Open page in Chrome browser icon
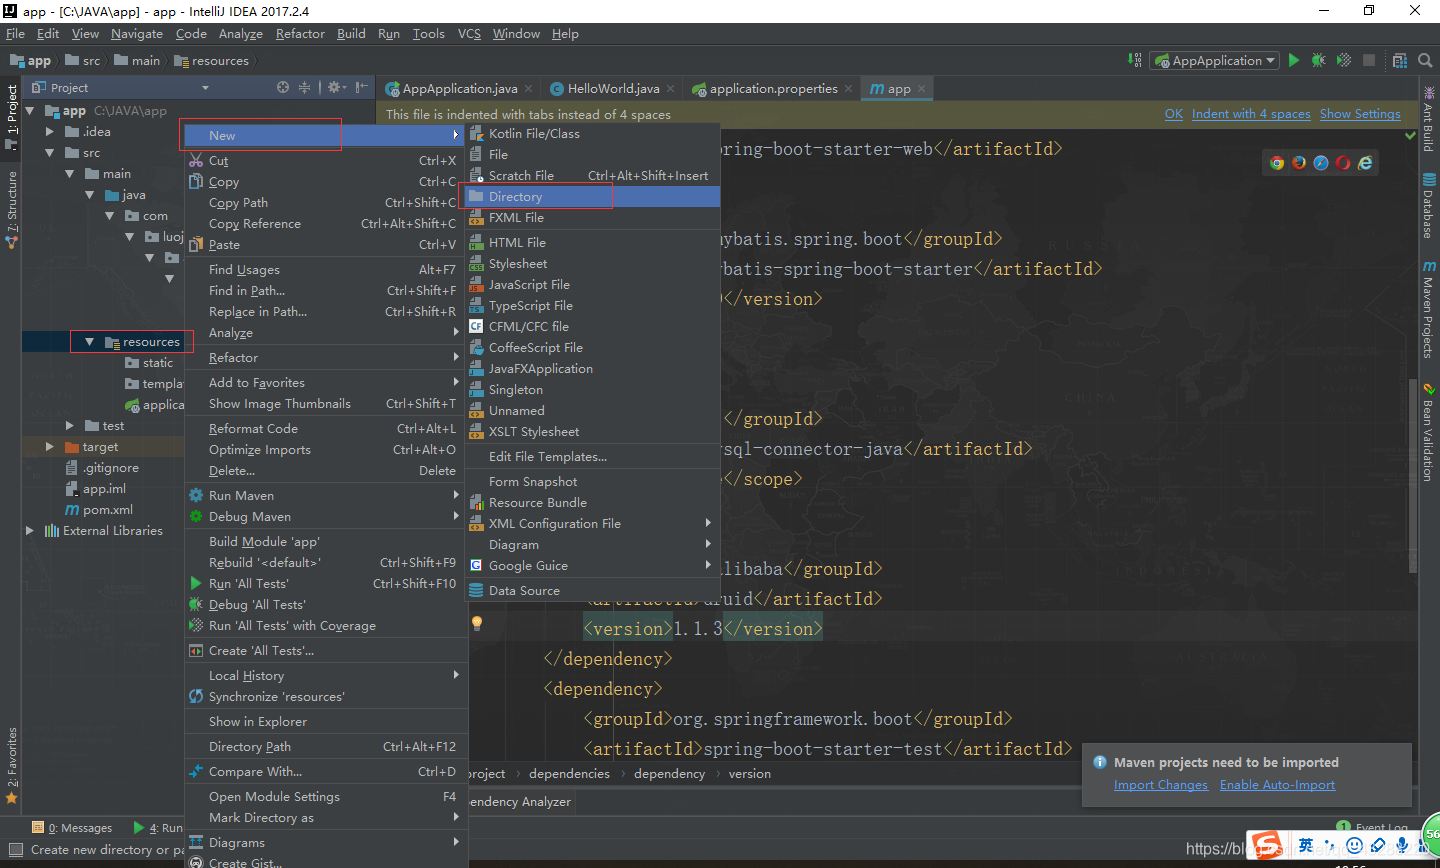The width and height of the screenshot is (1440, 868). point(1277,162)
